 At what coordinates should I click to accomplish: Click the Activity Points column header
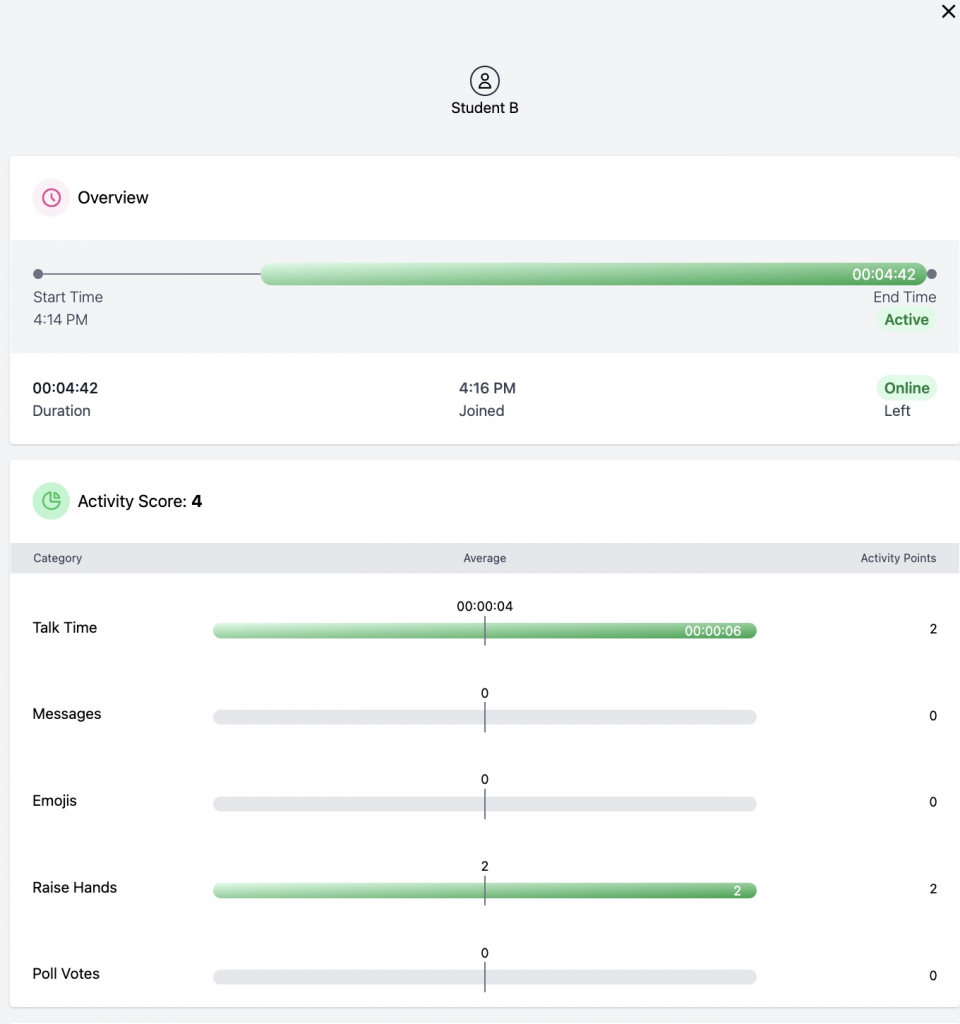coord(898,558)
